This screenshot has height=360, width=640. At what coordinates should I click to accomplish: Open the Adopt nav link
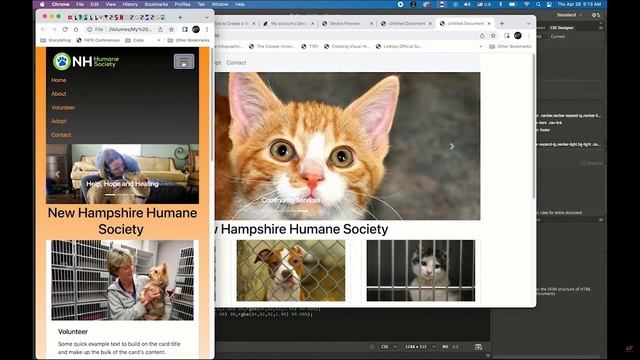click(59, 121)
